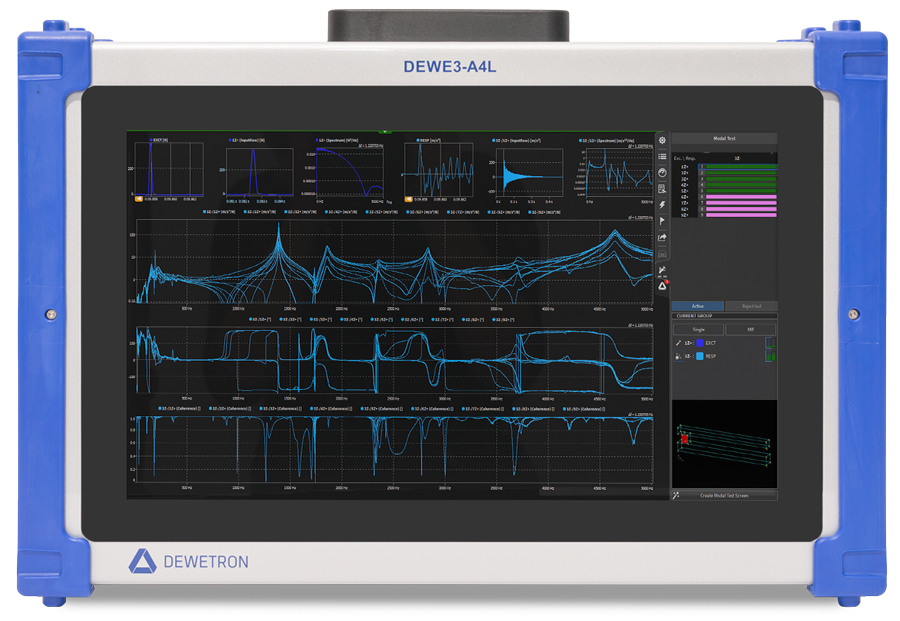Click the CURRENT GROUP section label
900x621 pixels.
click(694, 316)
